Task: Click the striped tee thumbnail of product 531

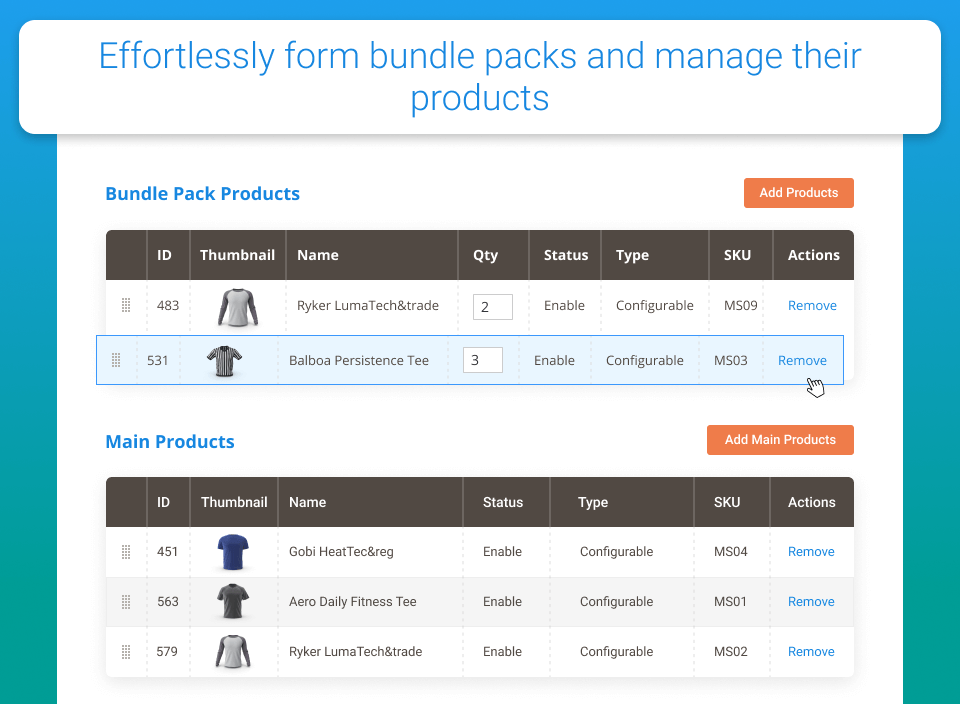Action: click(x=224, y=361)
